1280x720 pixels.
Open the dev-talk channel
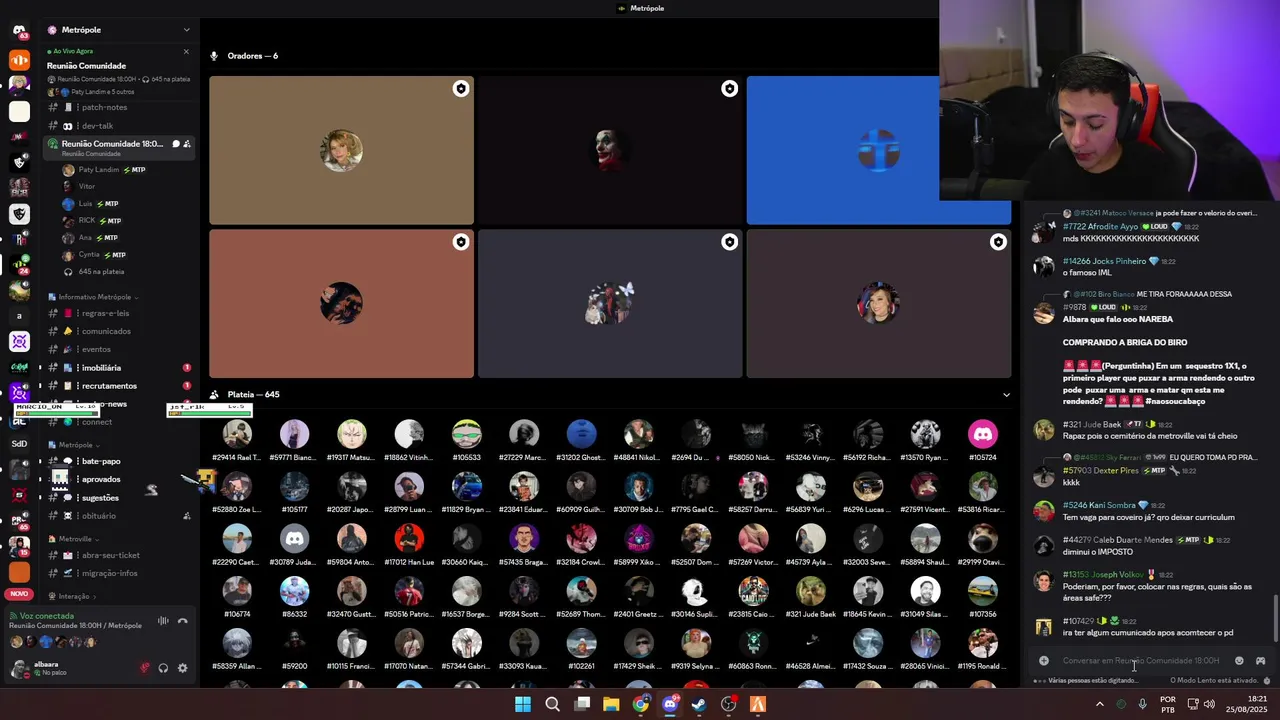[97, 126]
